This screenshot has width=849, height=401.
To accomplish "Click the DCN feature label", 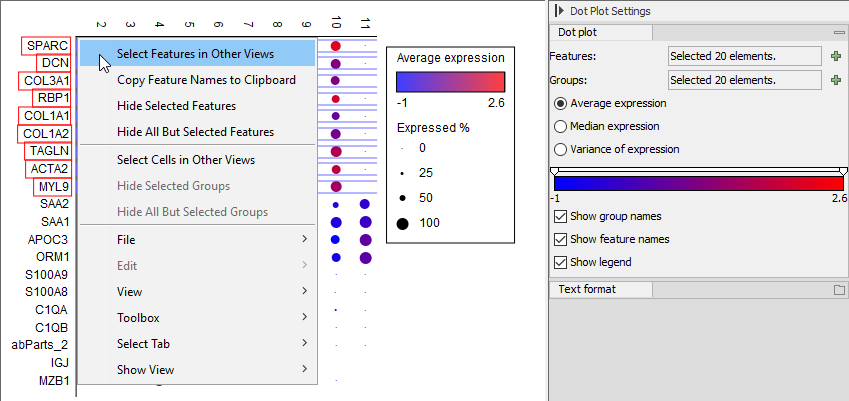I will coord(54,63).
